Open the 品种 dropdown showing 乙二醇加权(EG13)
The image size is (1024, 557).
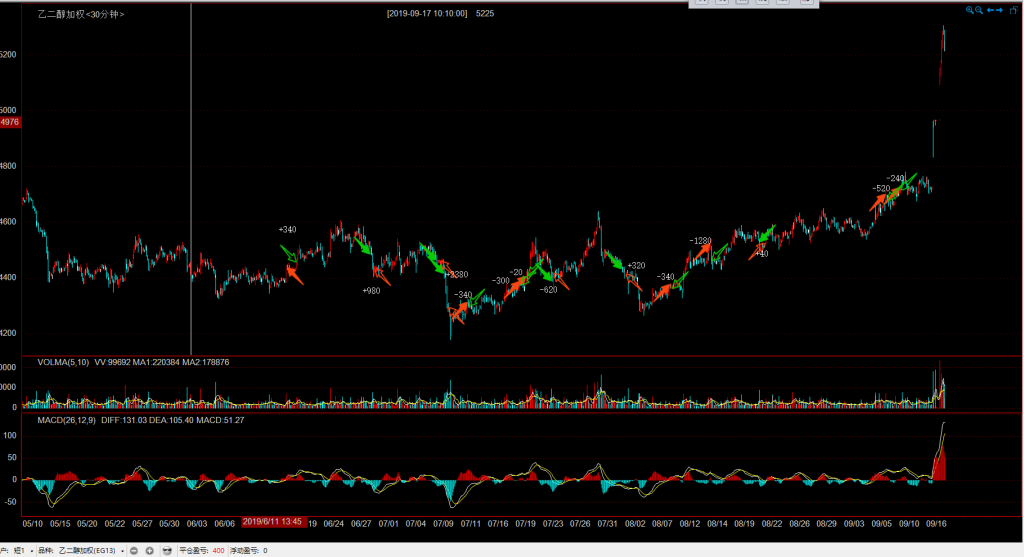click(x=89, y=550)
